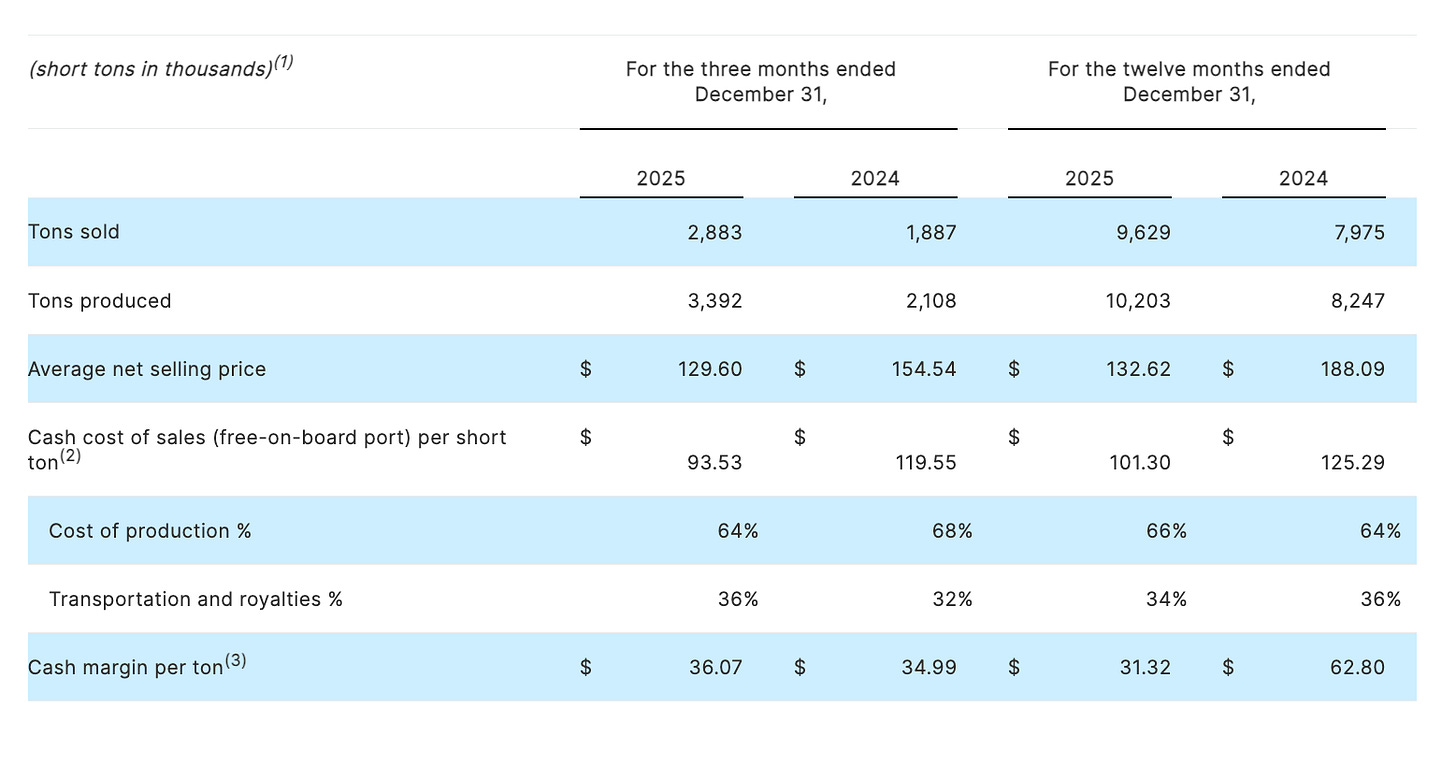Select the 32% transportation and royalties value

tap(952, 599)
